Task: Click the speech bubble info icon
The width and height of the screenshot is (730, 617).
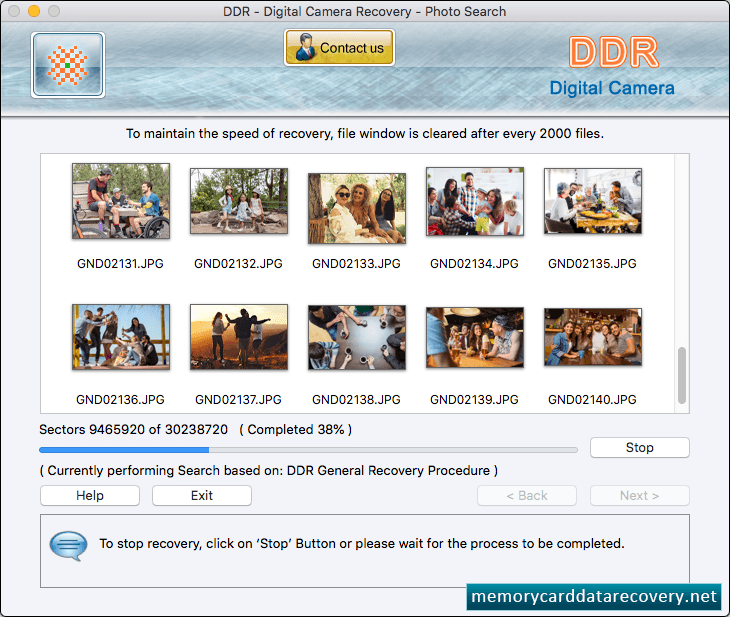Action: pos(68,545)
